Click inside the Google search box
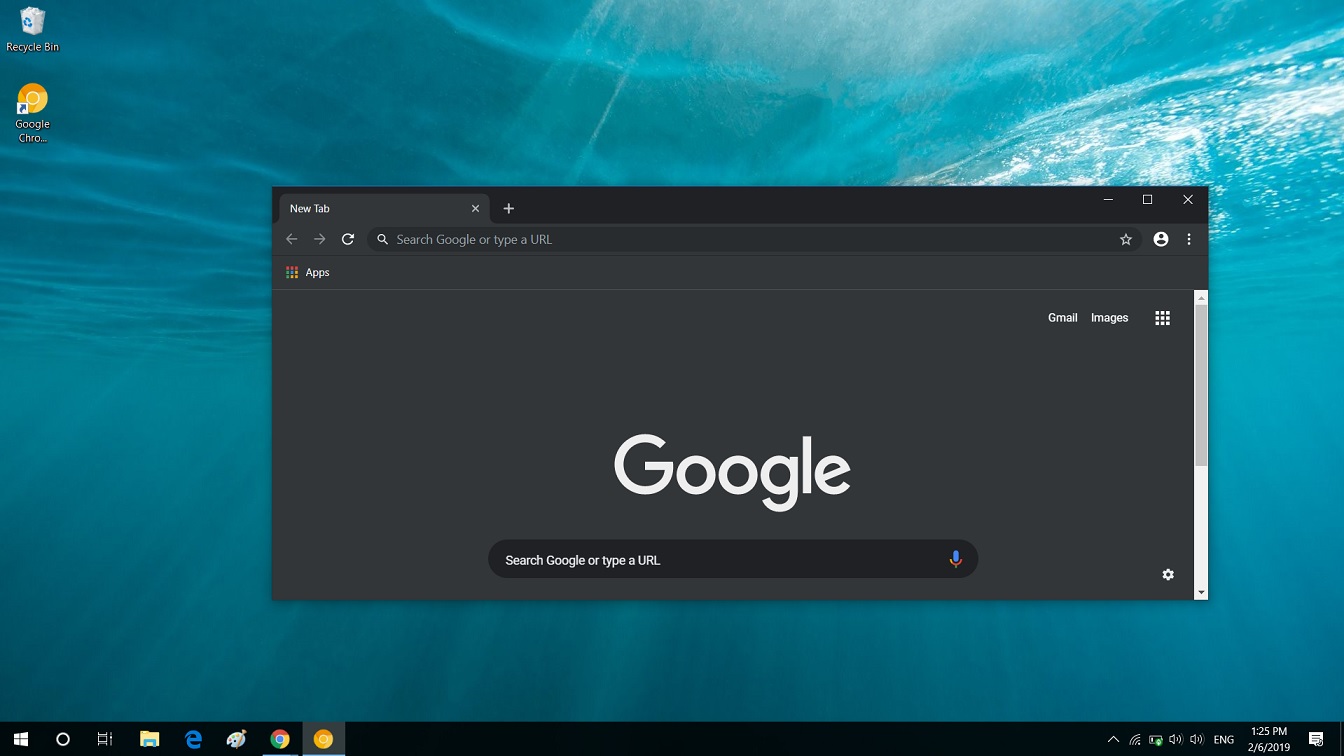This screenshot has width=1344, height=756. [x=700, y=559]
